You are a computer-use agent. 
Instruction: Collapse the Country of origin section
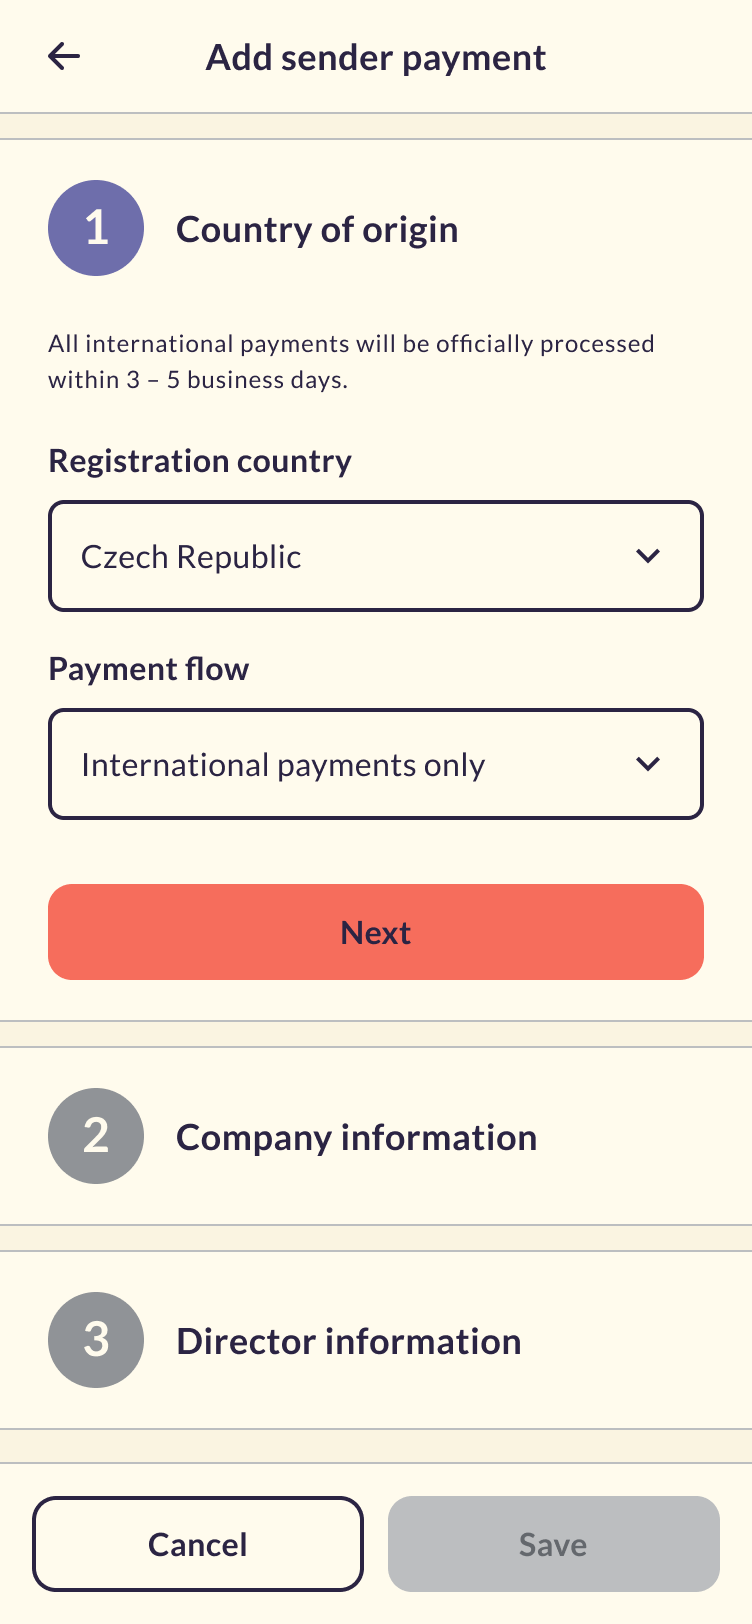(317, 229)
